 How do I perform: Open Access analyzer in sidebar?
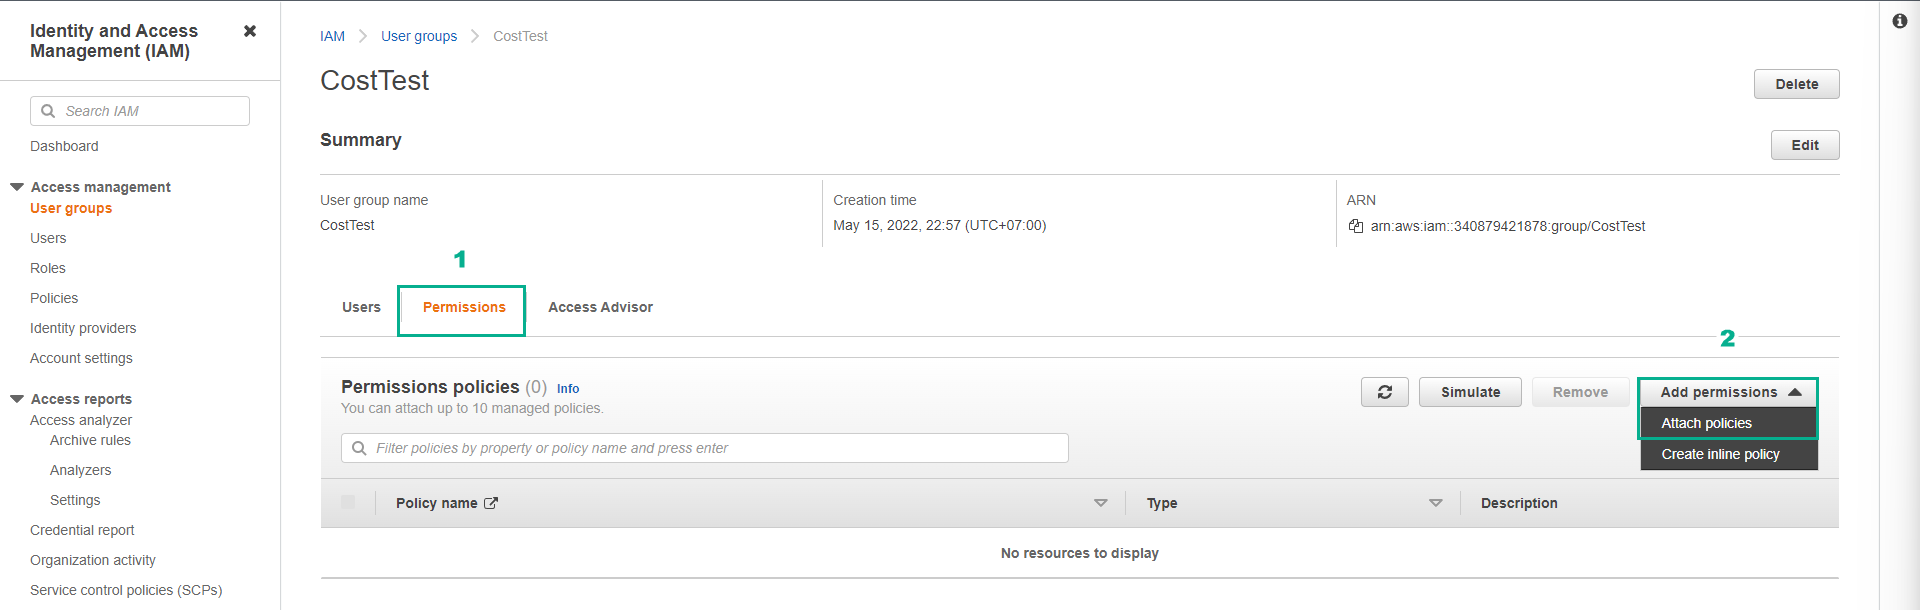[81, 420]
